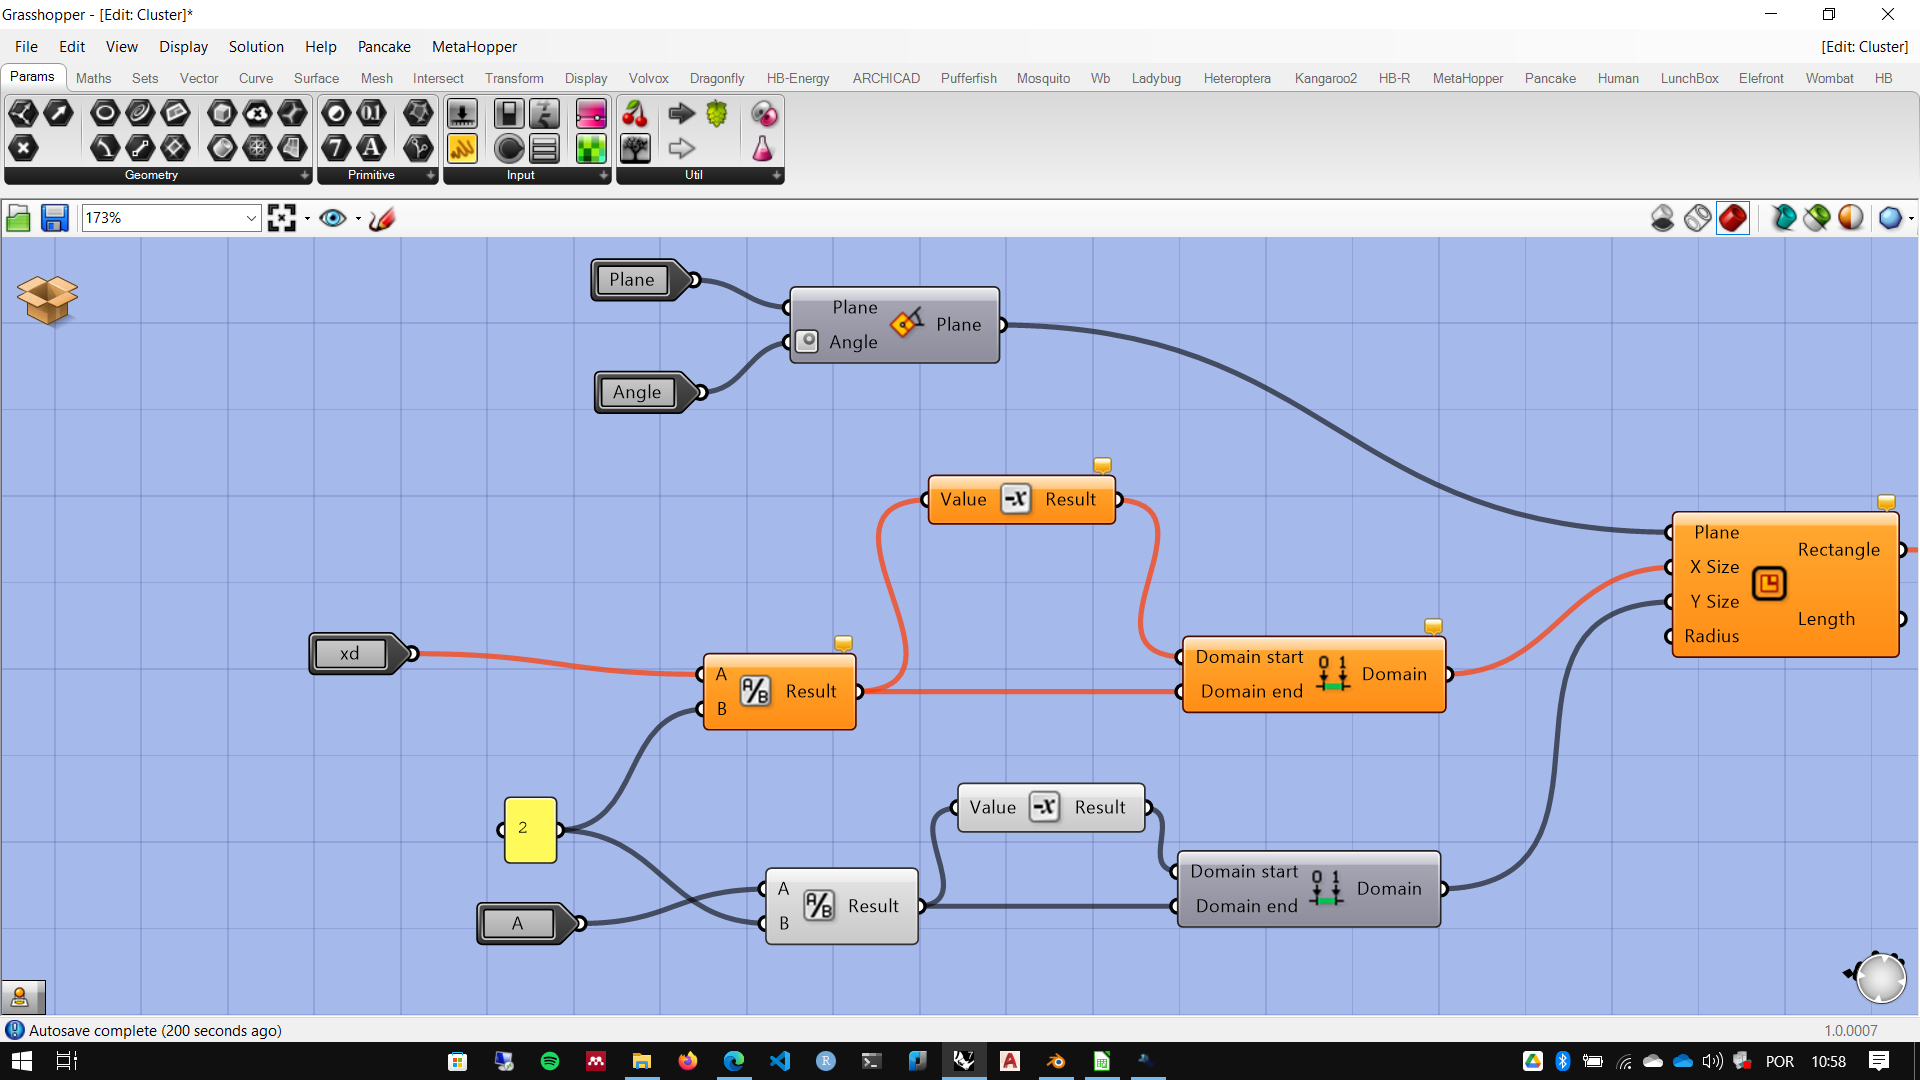Select the Point parameter icon

(x=23, y=148)
